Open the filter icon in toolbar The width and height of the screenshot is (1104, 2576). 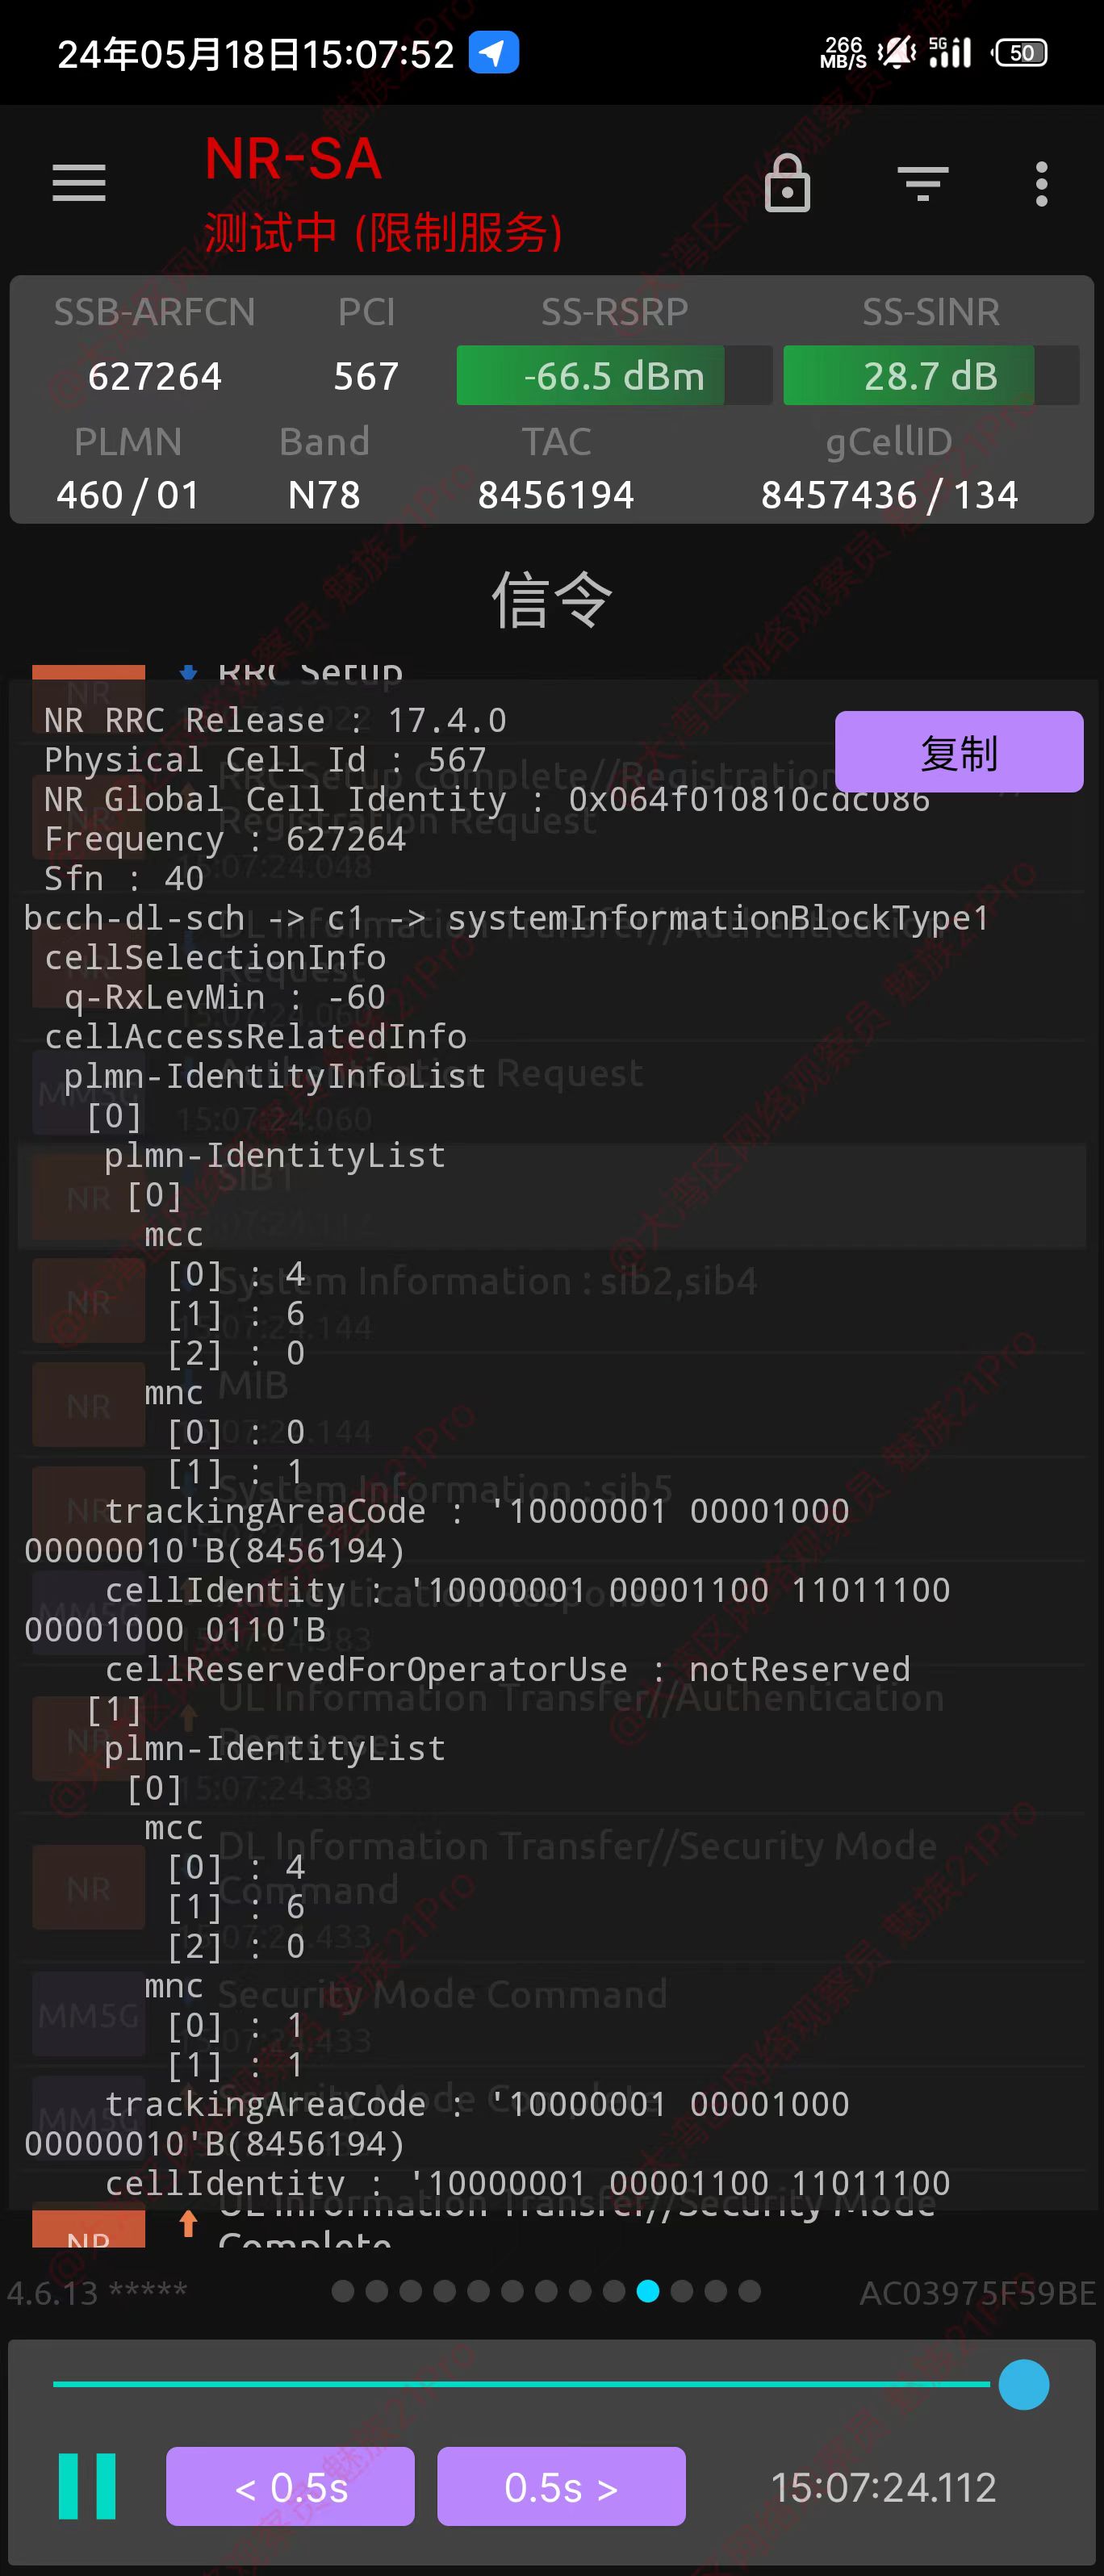point(922,183)
